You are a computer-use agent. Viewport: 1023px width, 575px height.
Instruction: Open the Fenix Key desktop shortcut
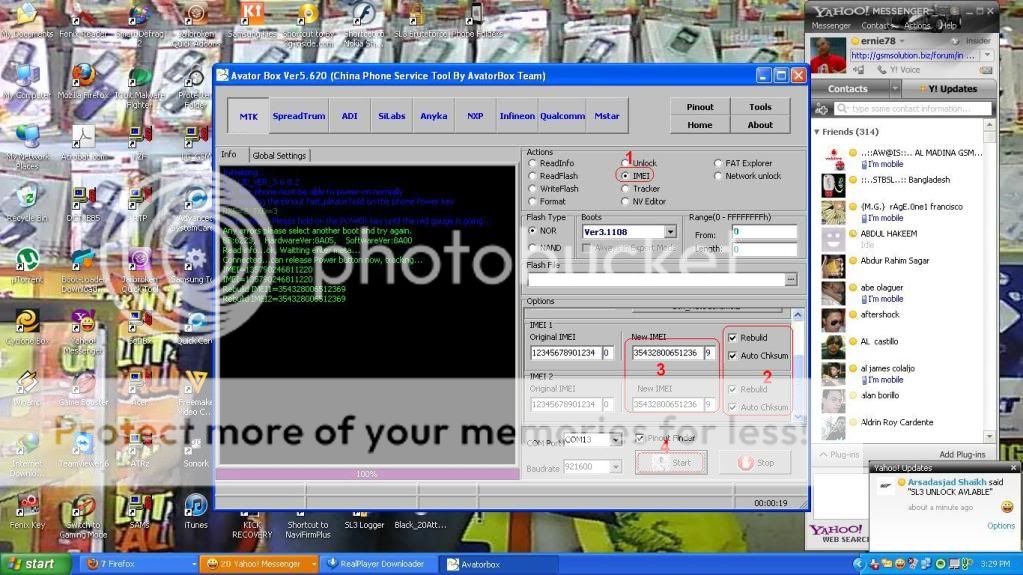27,506
